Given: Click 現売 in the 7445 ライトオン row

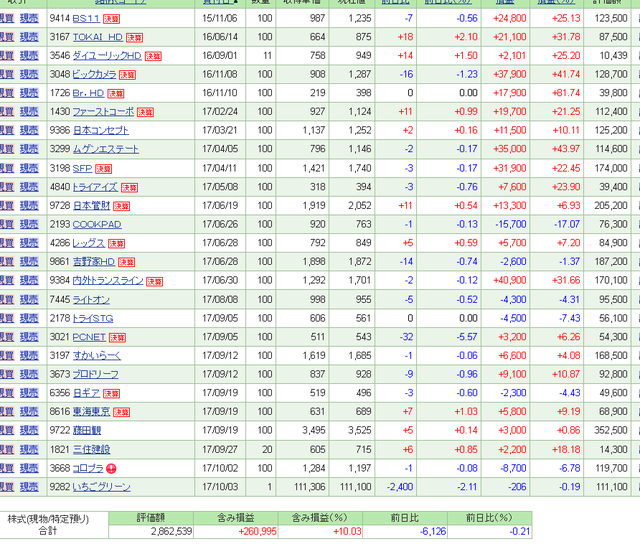Looking at the screenshot, I should coord(29,300).
